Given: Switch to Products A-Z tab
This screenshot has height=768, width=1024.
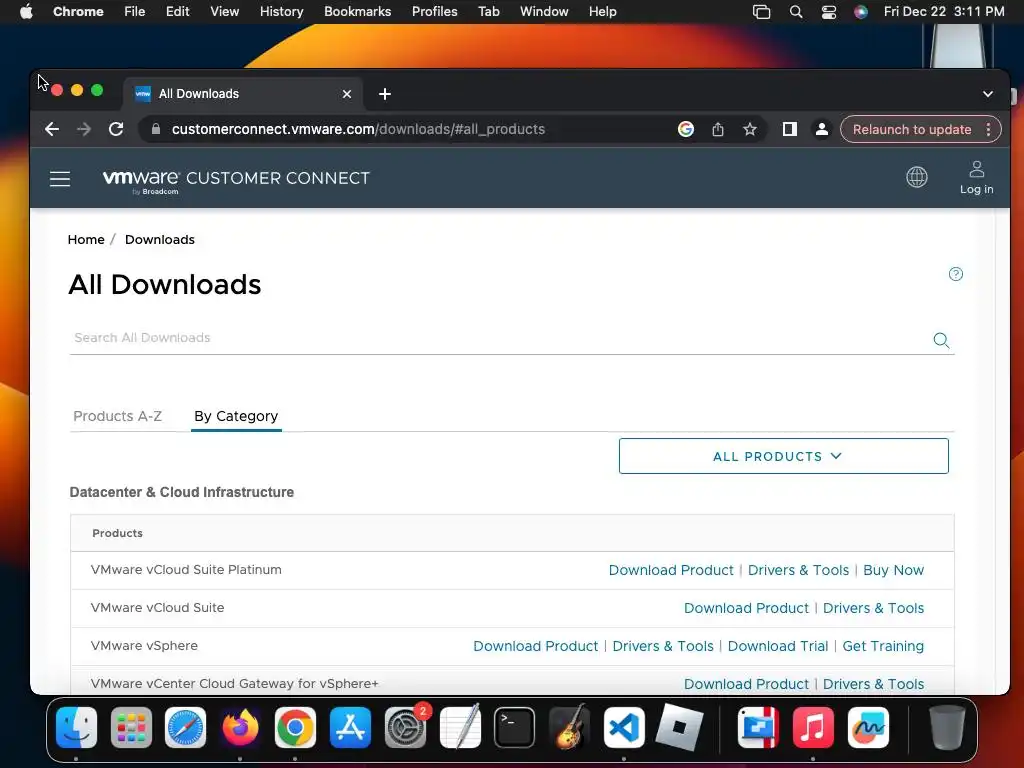Looking at the screenshot, I should 118,416.
